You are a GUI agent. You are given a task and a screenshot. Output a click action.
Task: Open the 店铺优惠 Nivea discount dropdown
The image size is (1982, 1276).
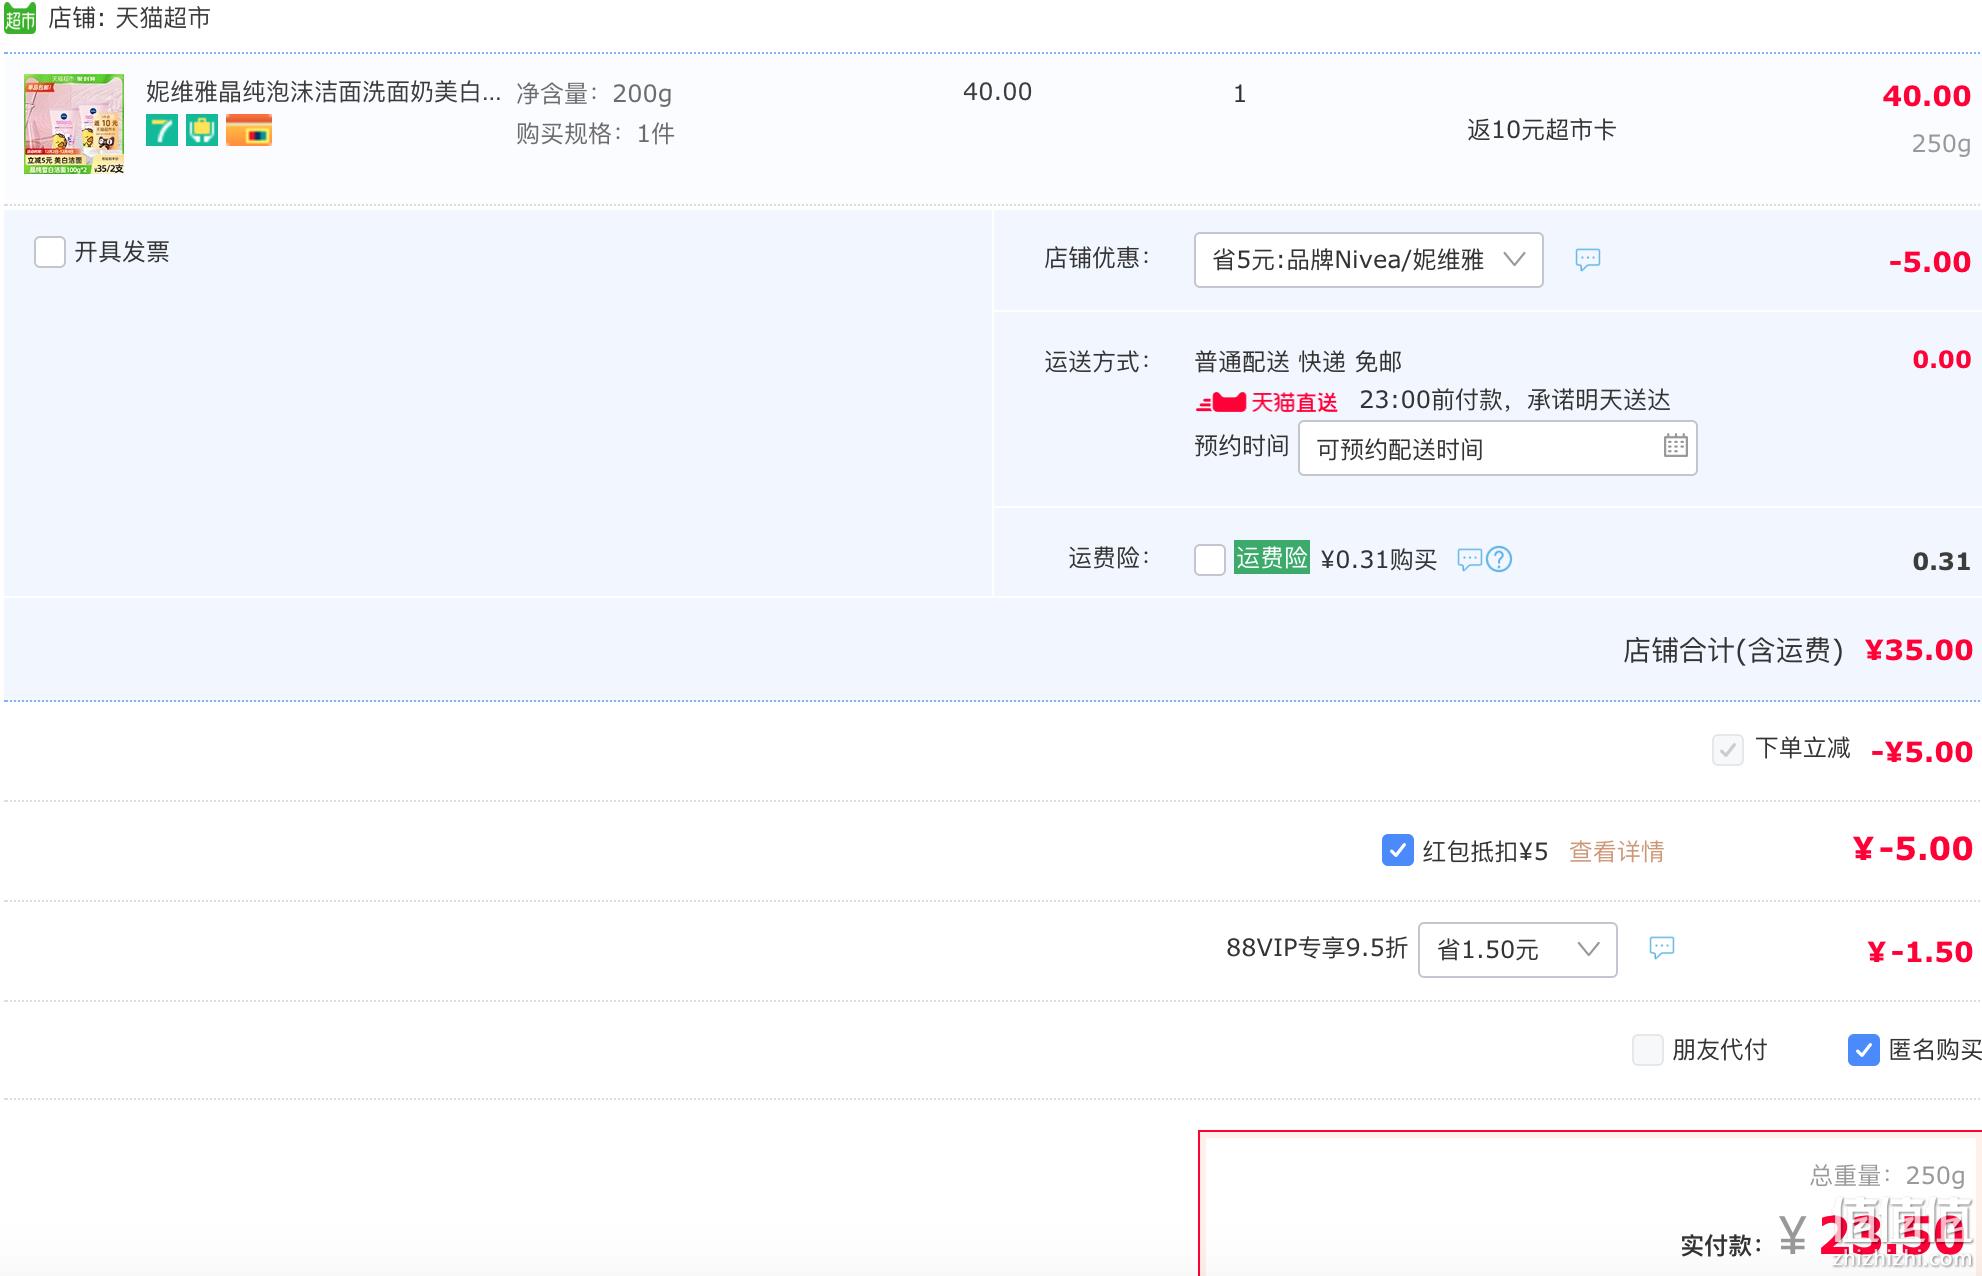pos(1368,260)
